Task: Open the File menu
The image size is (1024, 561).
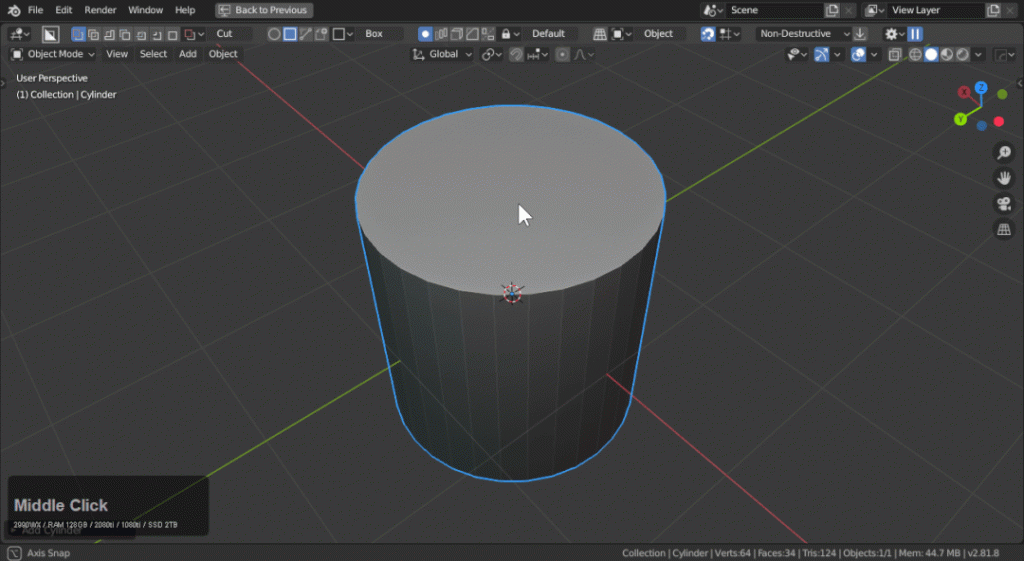Action: click(35, 10)
